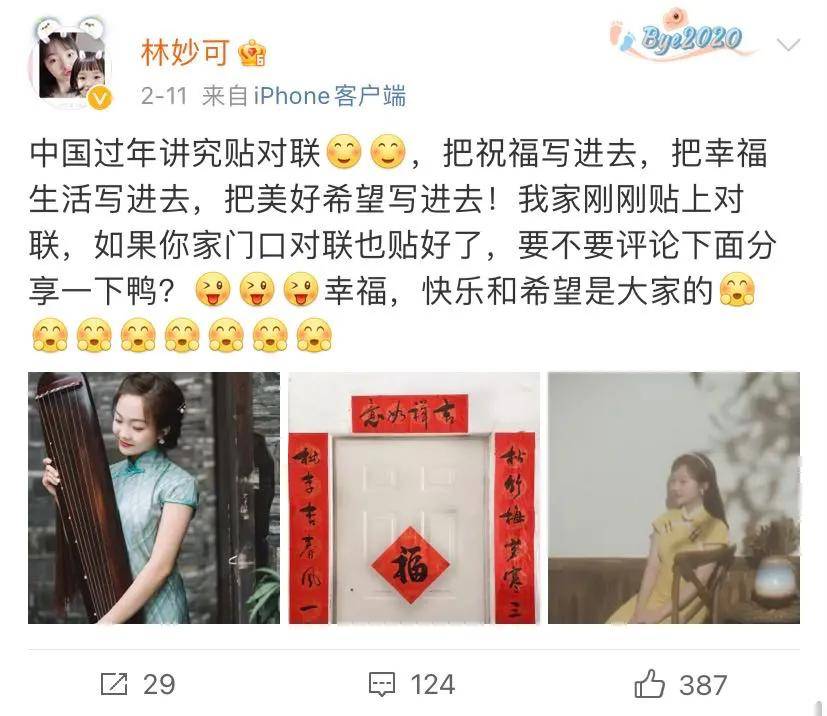Image resolution: width=827 pixels, height=716 pixels.
Task: Click the verified V badge on avatar
Action: (x=100, y=99)
